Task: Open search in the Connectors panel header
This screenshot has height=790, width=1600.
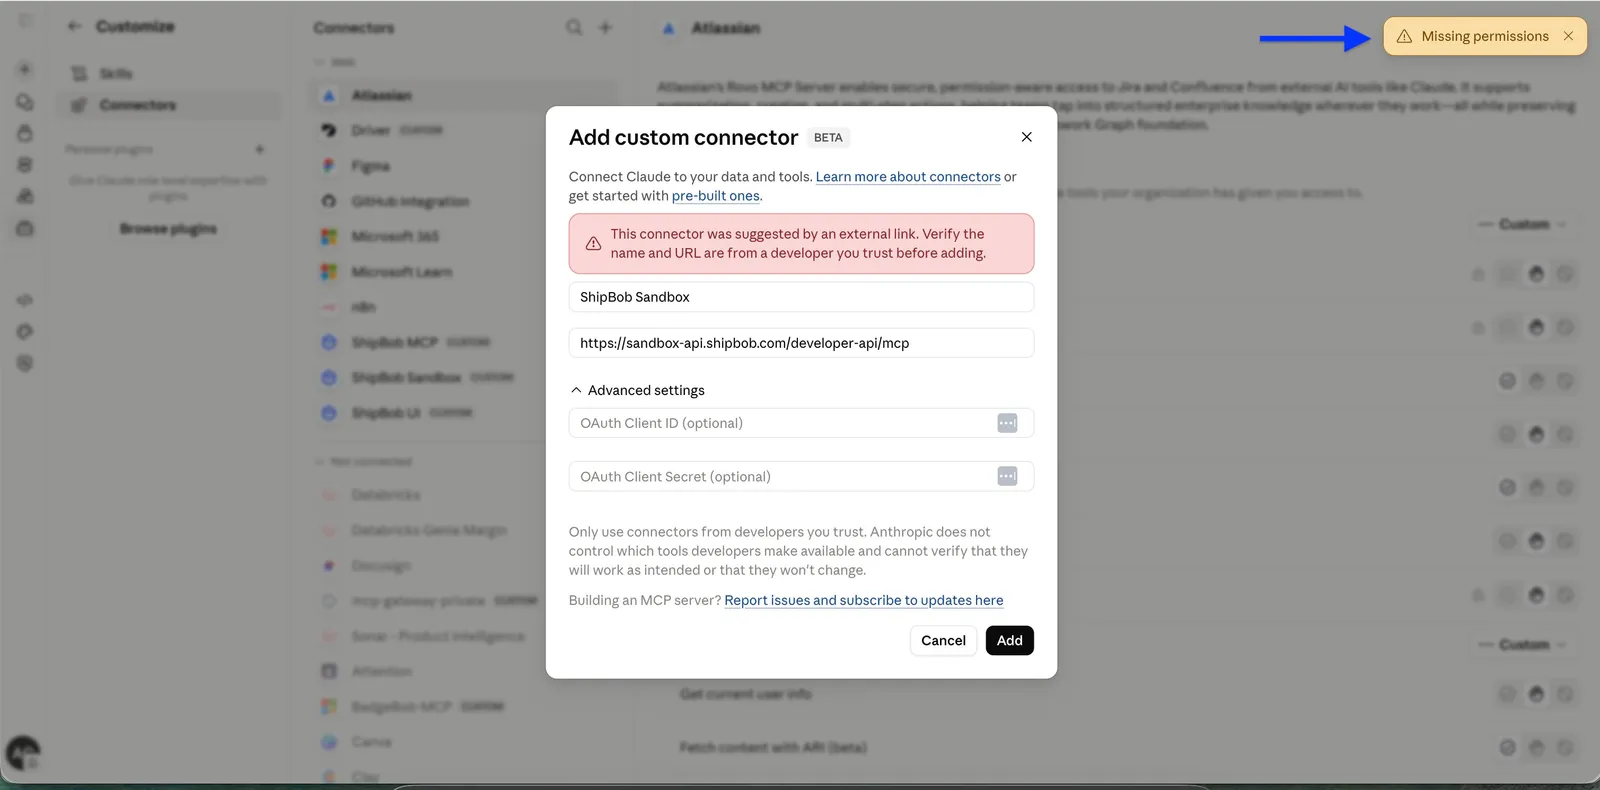Action: tap(574, 27)
